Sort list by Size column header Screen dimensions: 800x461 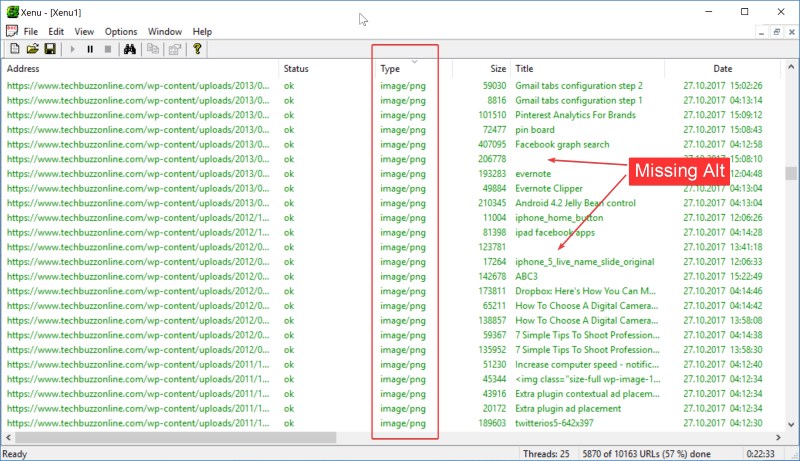pyautogui.click(x=497, y=69)
